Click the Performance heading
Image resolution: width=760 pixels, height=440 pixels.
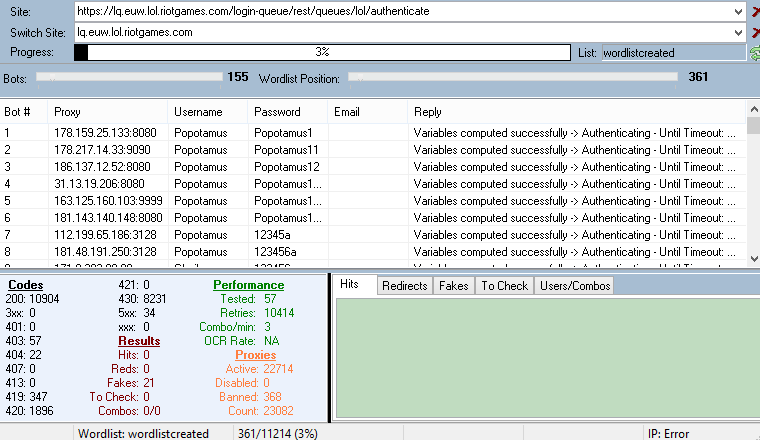point(249,285)
